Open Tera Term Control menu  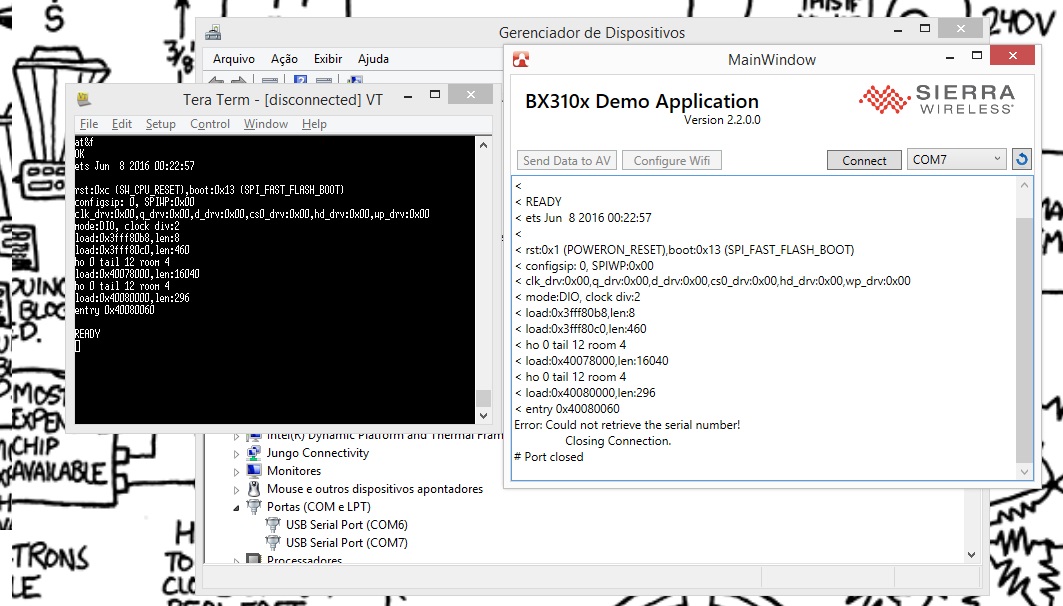point(210,123)
